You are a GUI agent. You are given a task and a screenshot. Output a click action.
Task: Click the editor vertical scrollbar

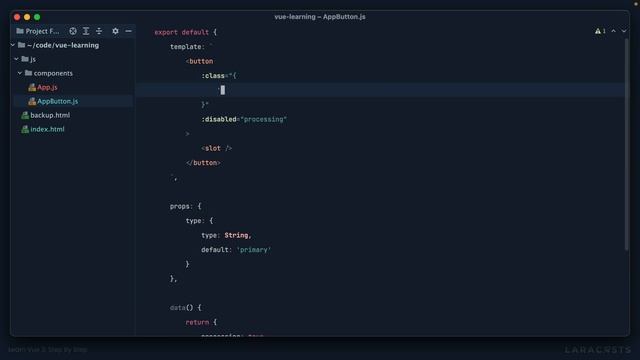(x=626, y=145)
